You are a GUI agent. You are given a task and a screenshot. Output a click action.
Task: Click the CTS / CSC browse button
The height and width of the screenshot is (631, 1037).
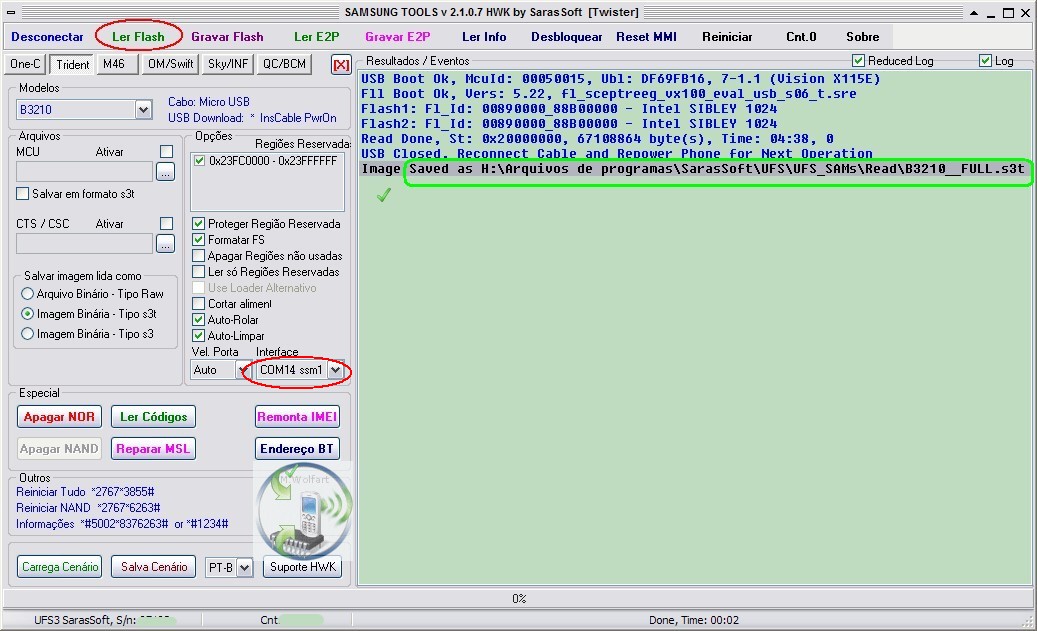[x=166, y=243]
